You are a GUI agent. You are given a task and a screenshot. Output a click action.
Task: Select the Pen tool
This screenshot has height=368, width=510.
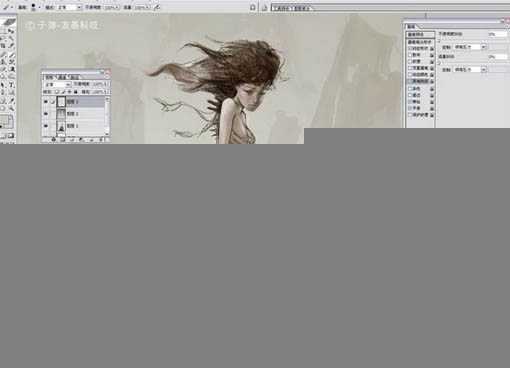click(4, 92)
